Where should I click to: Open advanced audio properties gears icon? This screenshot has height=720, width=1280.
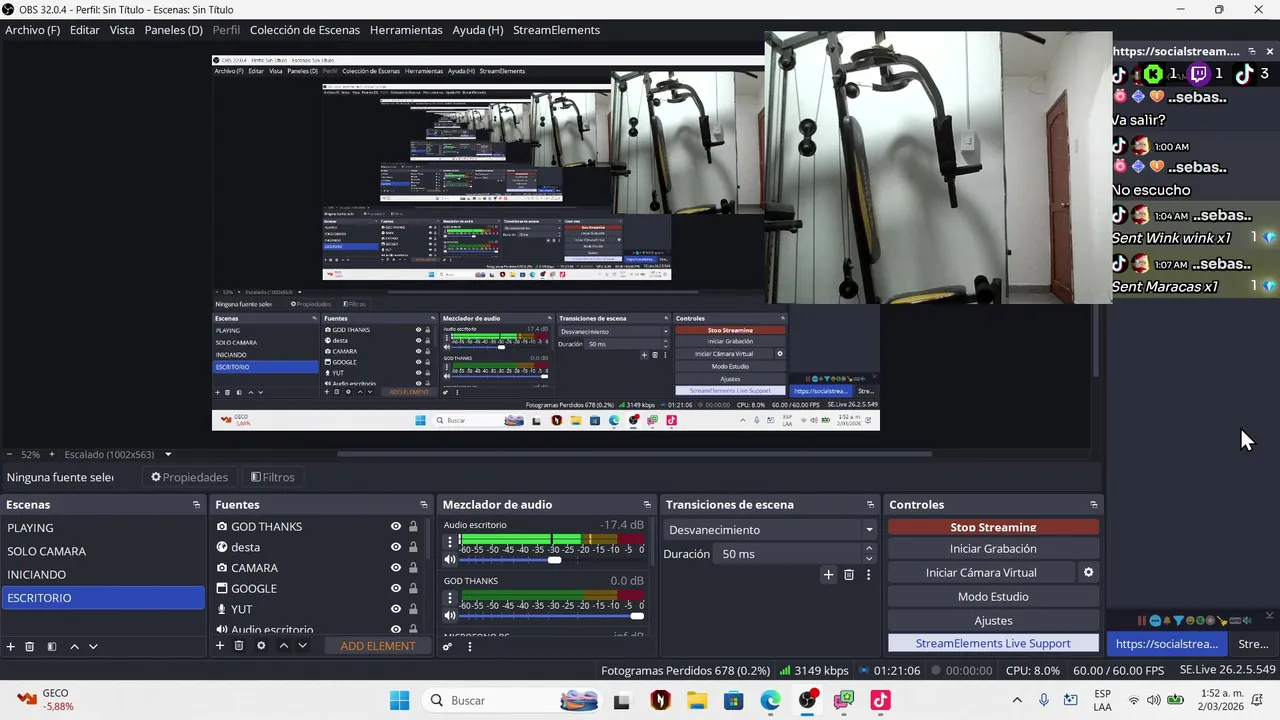pyautogui.click(x=448, y=646)
